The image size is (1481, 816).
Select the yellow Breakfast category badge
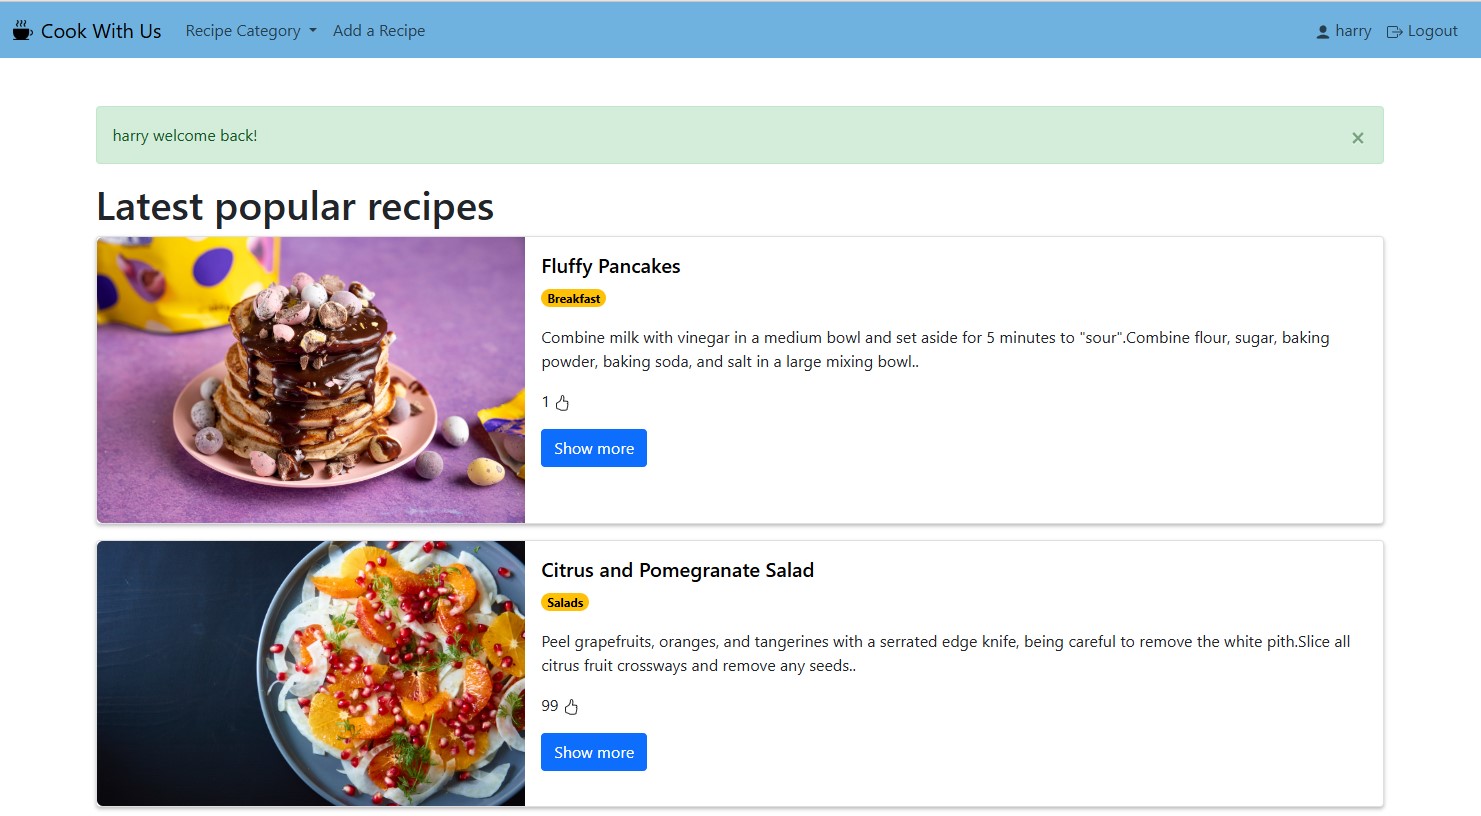(574, 298)
